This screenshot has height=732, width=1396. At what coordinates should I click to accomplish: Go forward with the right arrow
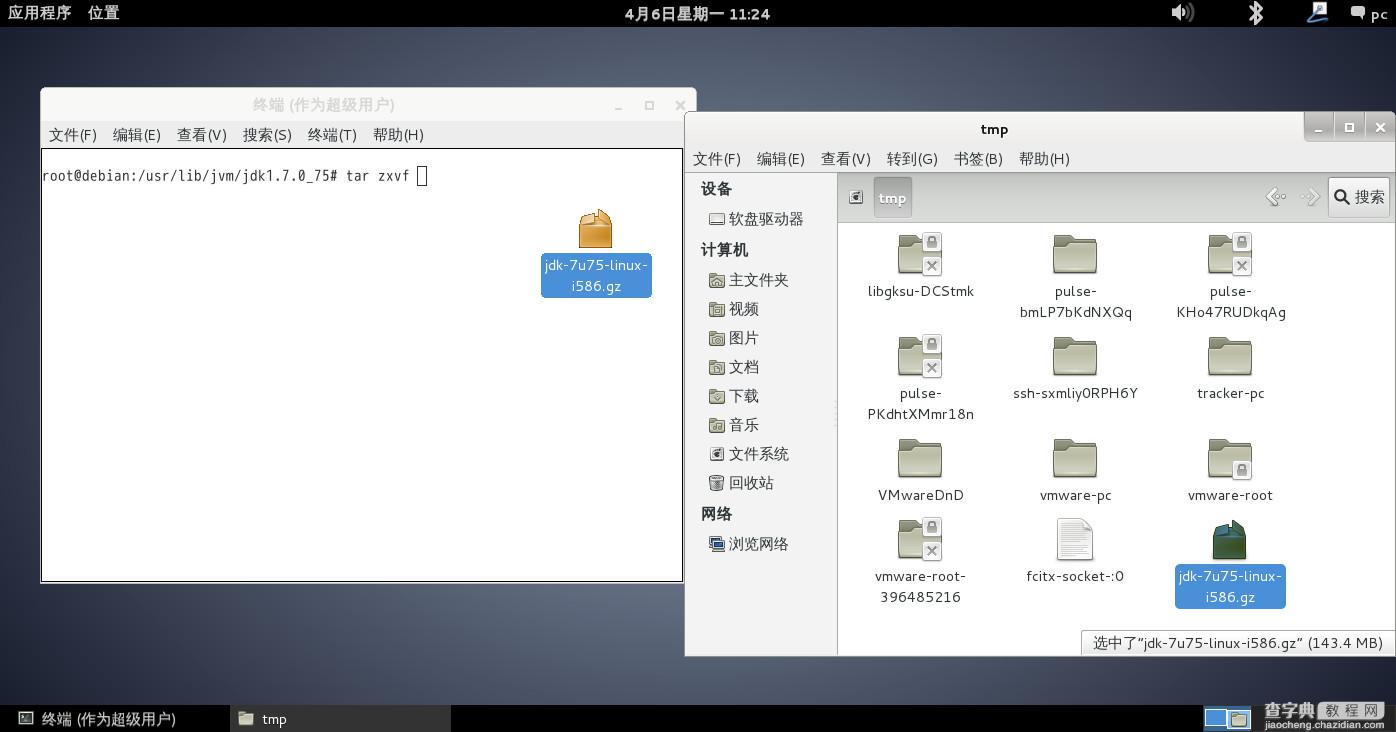click(1309, 197)
